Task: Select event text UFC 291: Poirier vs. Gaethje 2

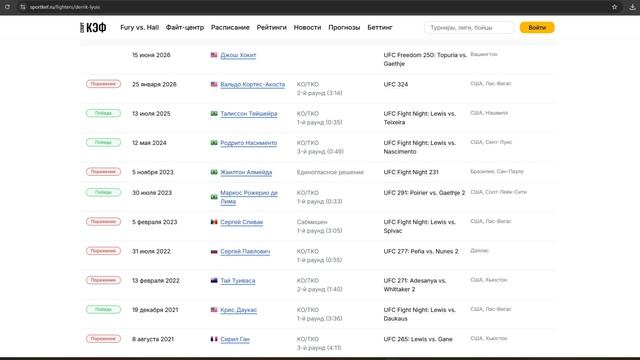Action: (x=424, y=193)
